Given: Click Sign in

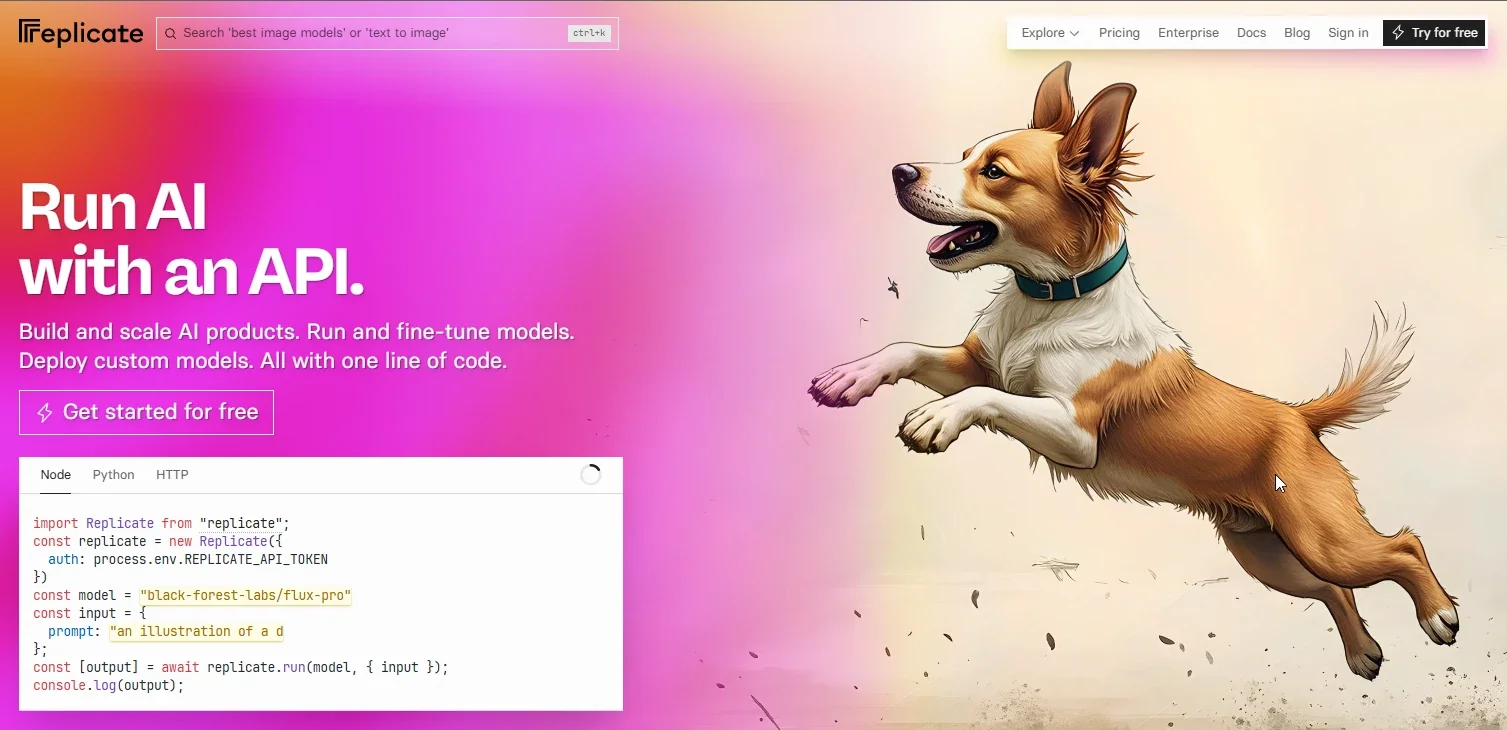Looking at the screenshot, I should (1348, 33).
